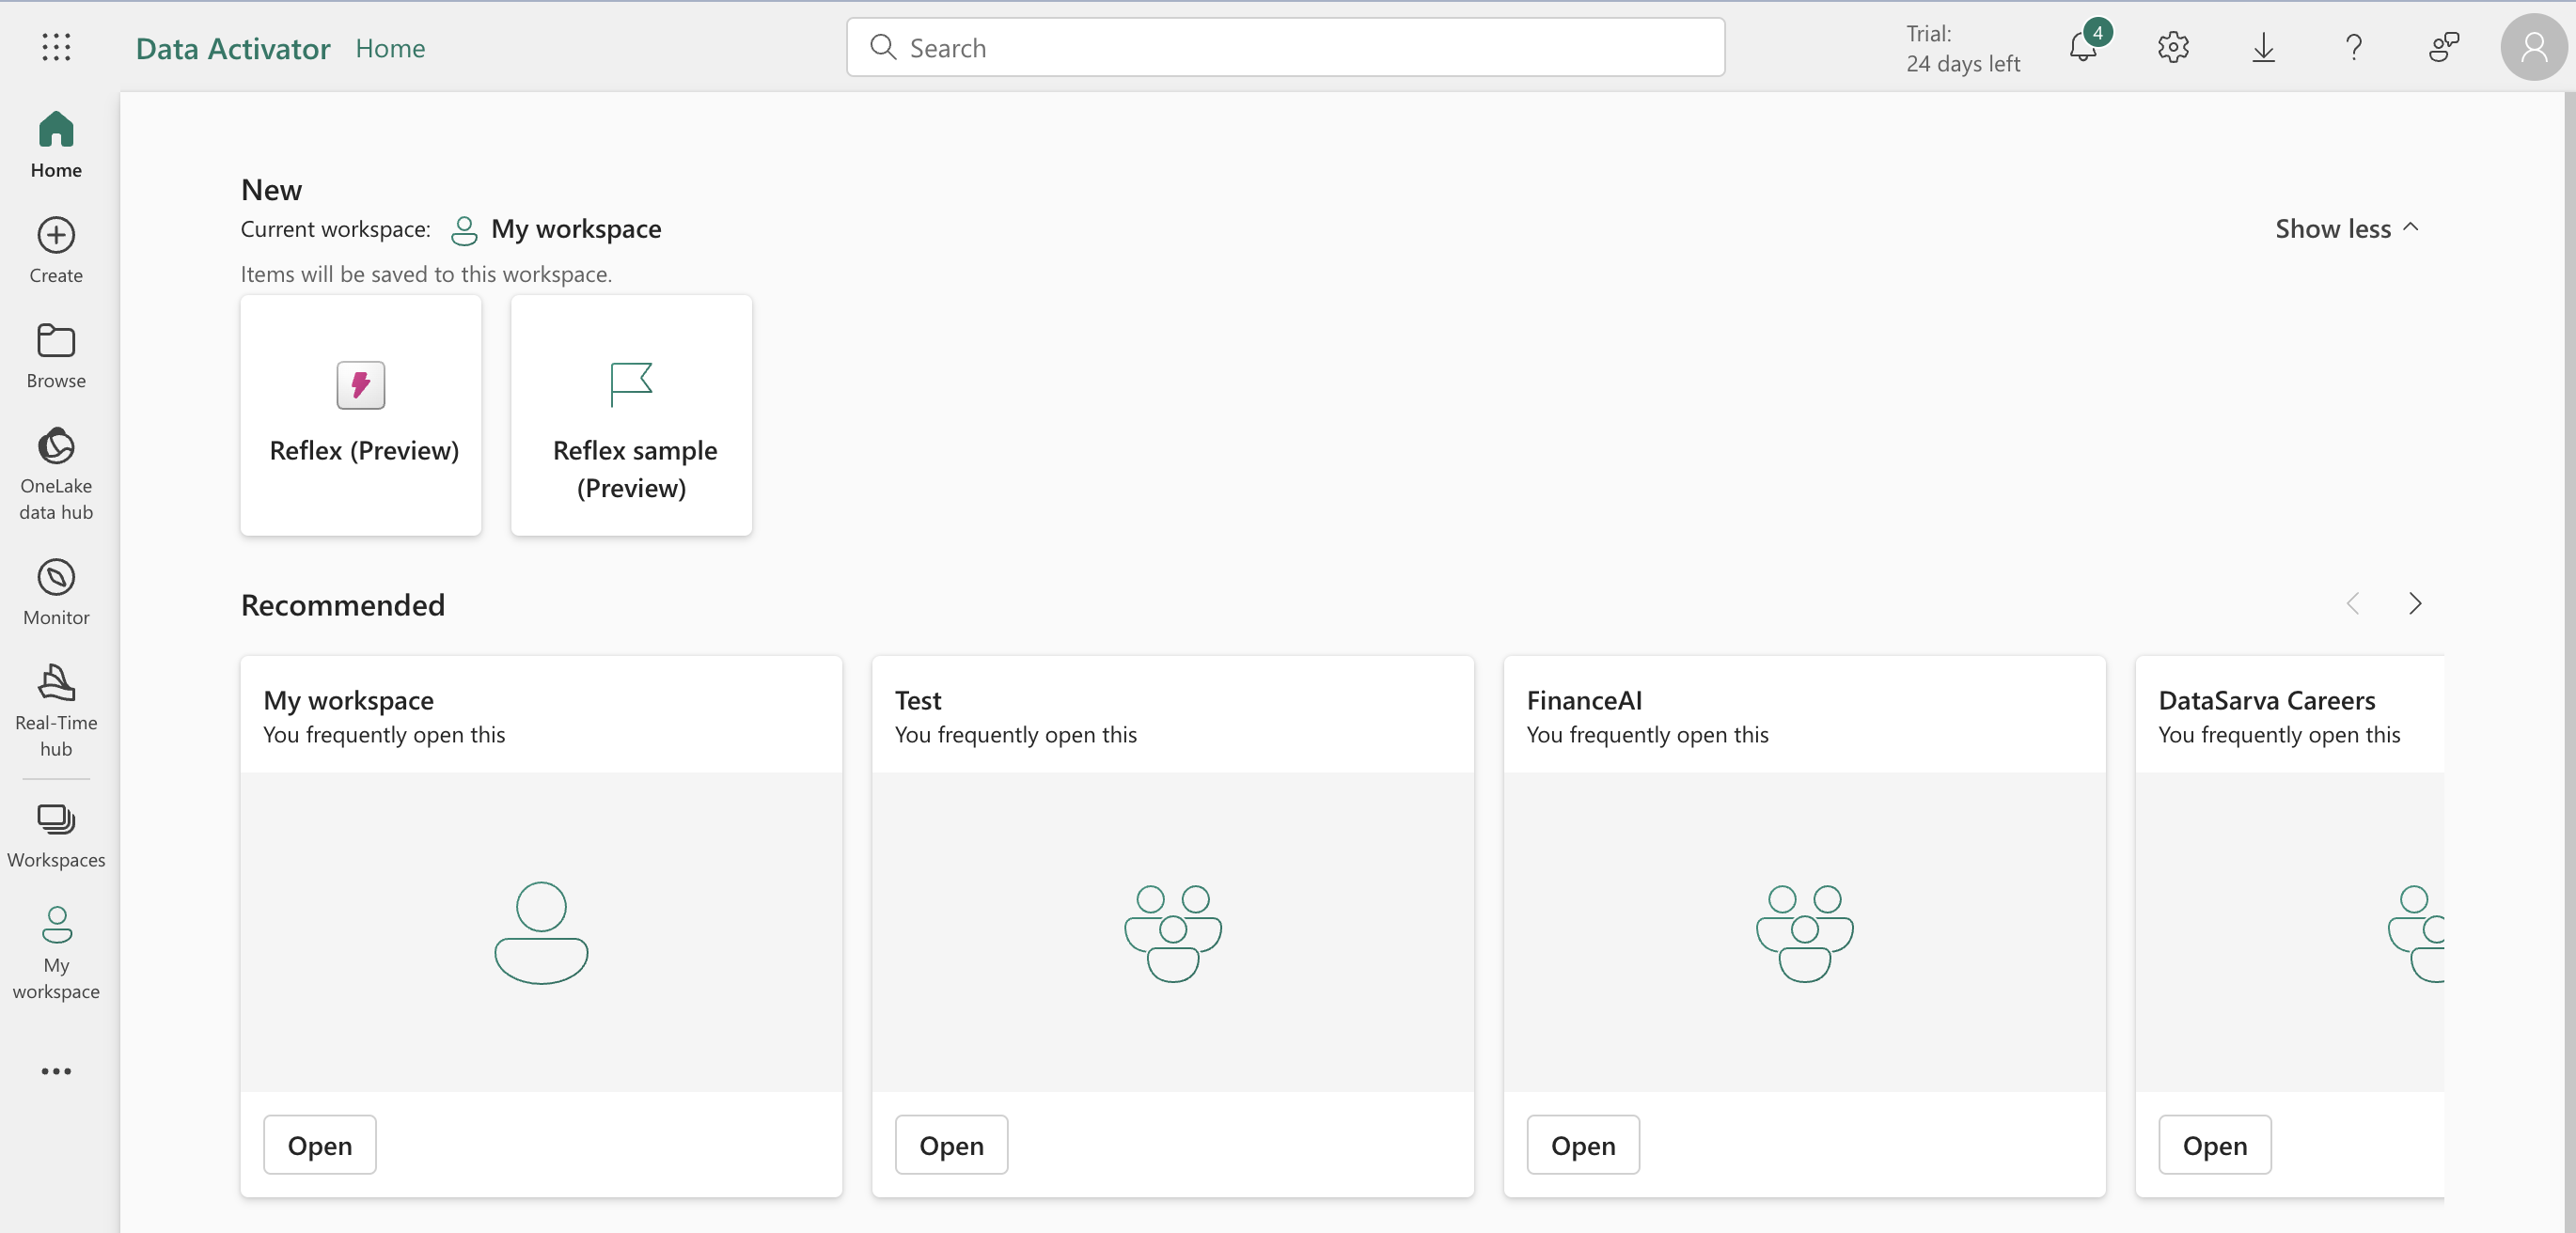Viewport: 2576px width, 1233px height.
Task: Click the FinanceAI card group thumbnail
Action: [1805, 932]
